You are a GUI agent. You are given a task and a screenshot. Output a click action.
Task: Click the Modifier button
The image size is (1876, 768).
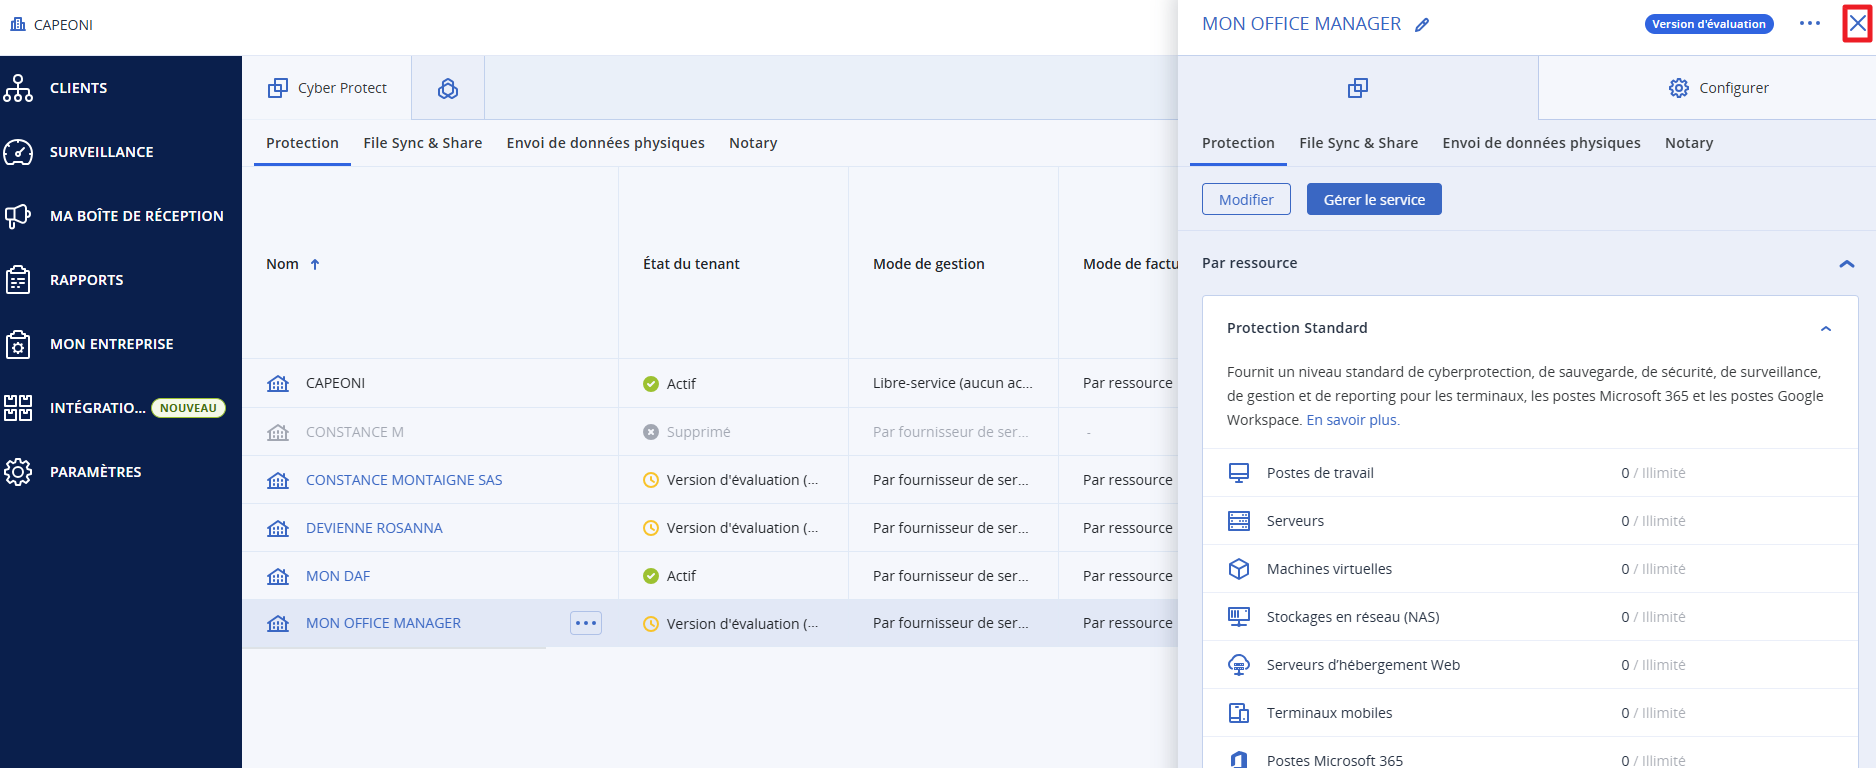[1246, 199]
